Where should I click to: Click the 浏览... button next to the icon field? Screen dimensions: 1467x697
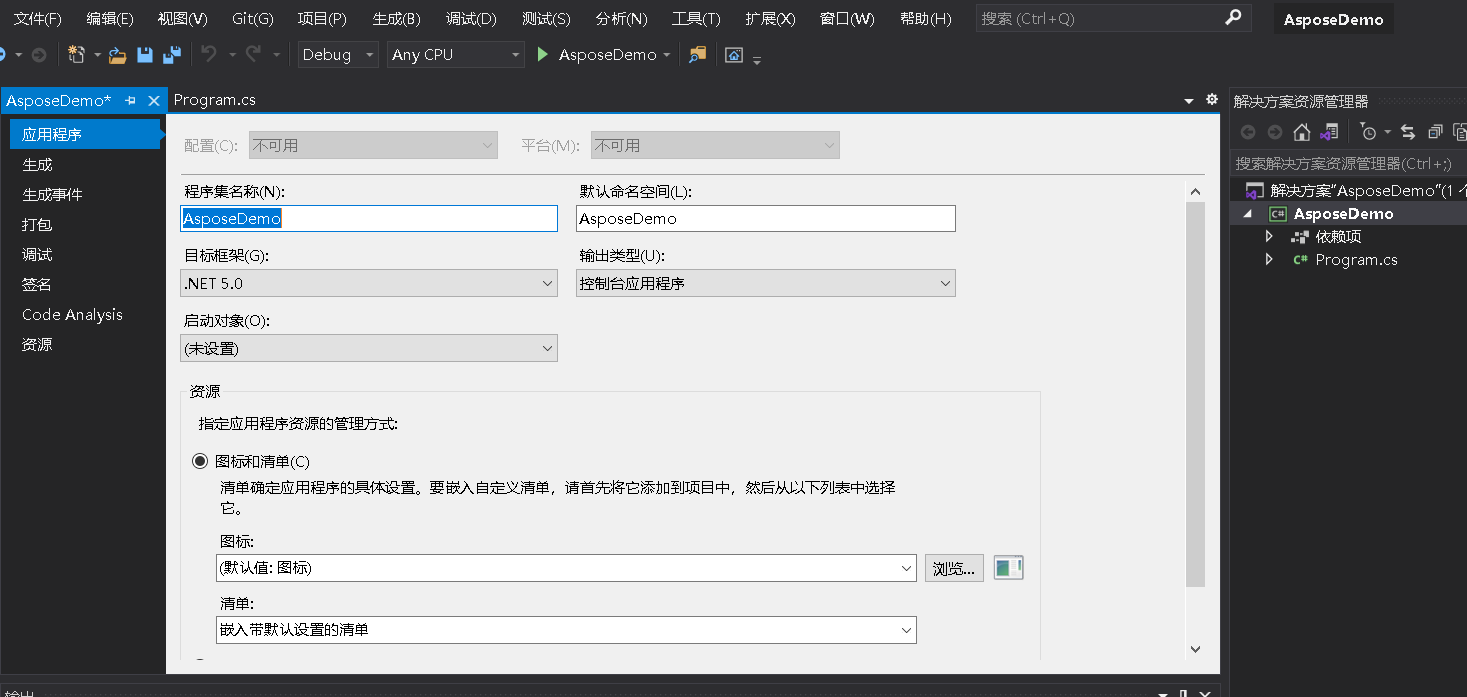(953, 567)
